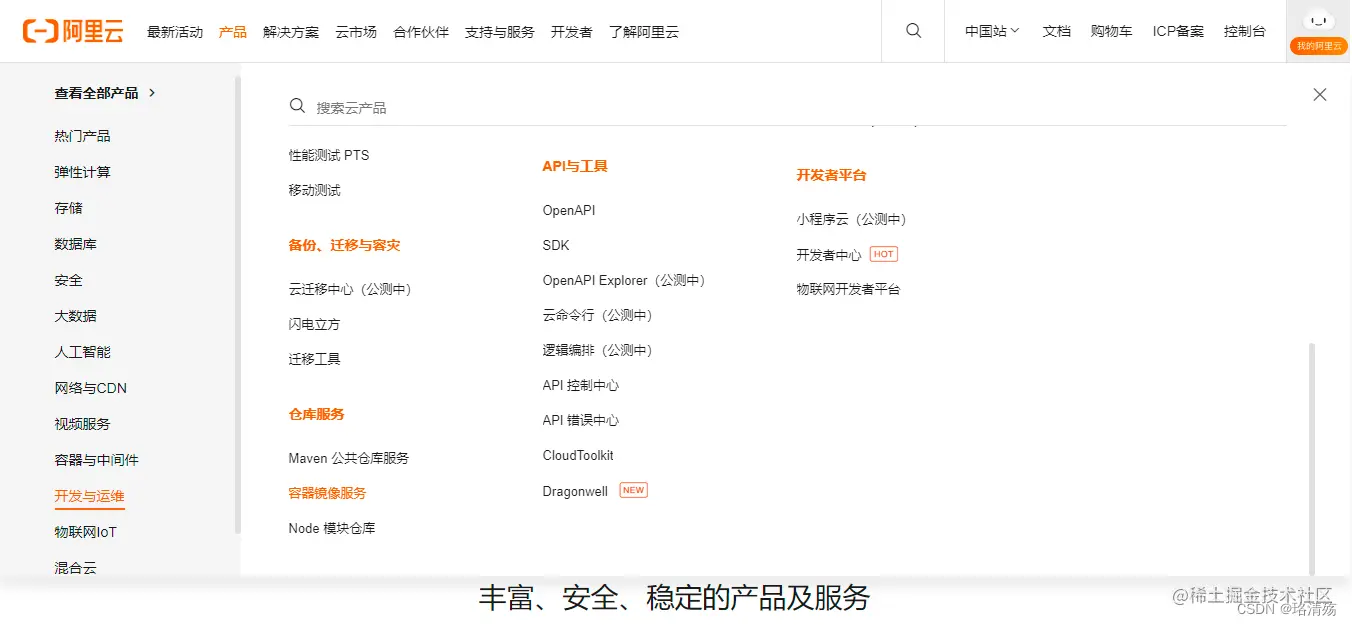
Task: Select 物联网IoT category in sidebar
Action: [86, 532]
